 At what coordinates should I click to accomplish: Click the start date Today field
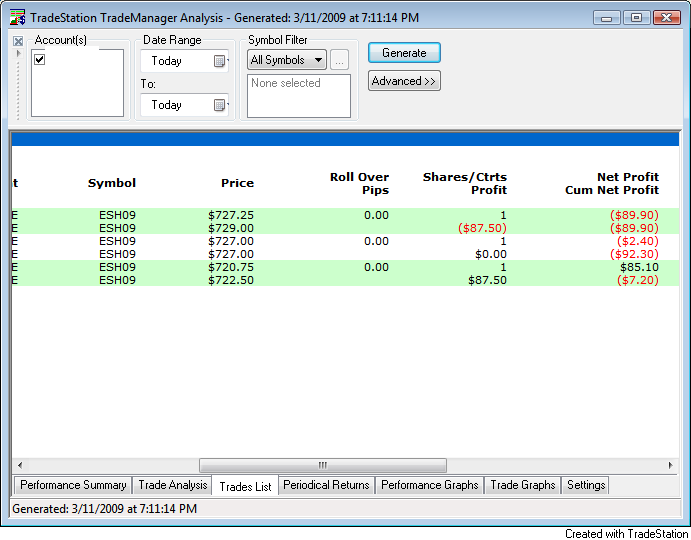pos(184,61)
